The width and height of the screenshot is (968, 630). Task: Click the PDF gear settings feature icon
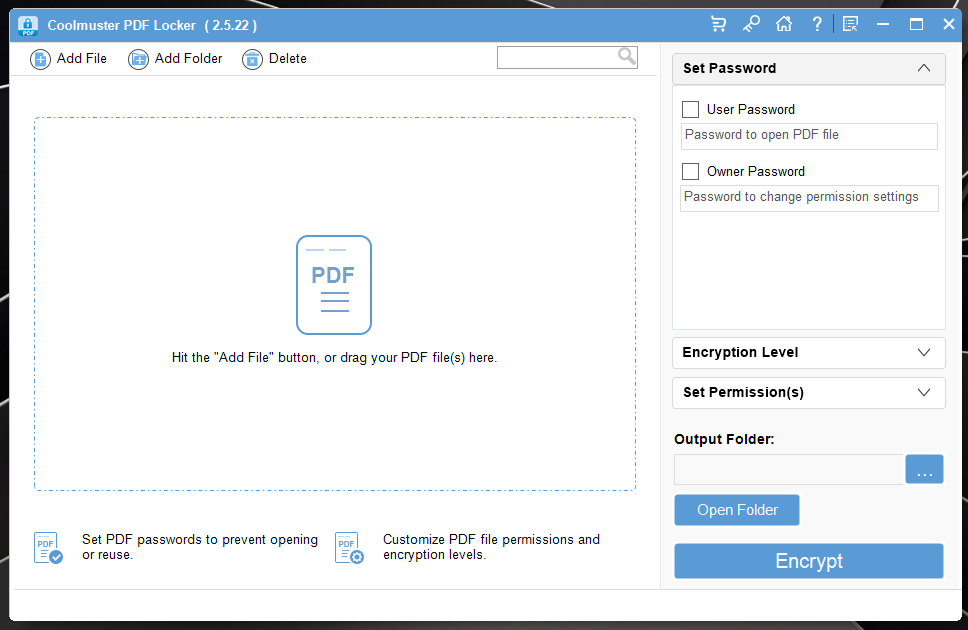[x=349, y=548]
